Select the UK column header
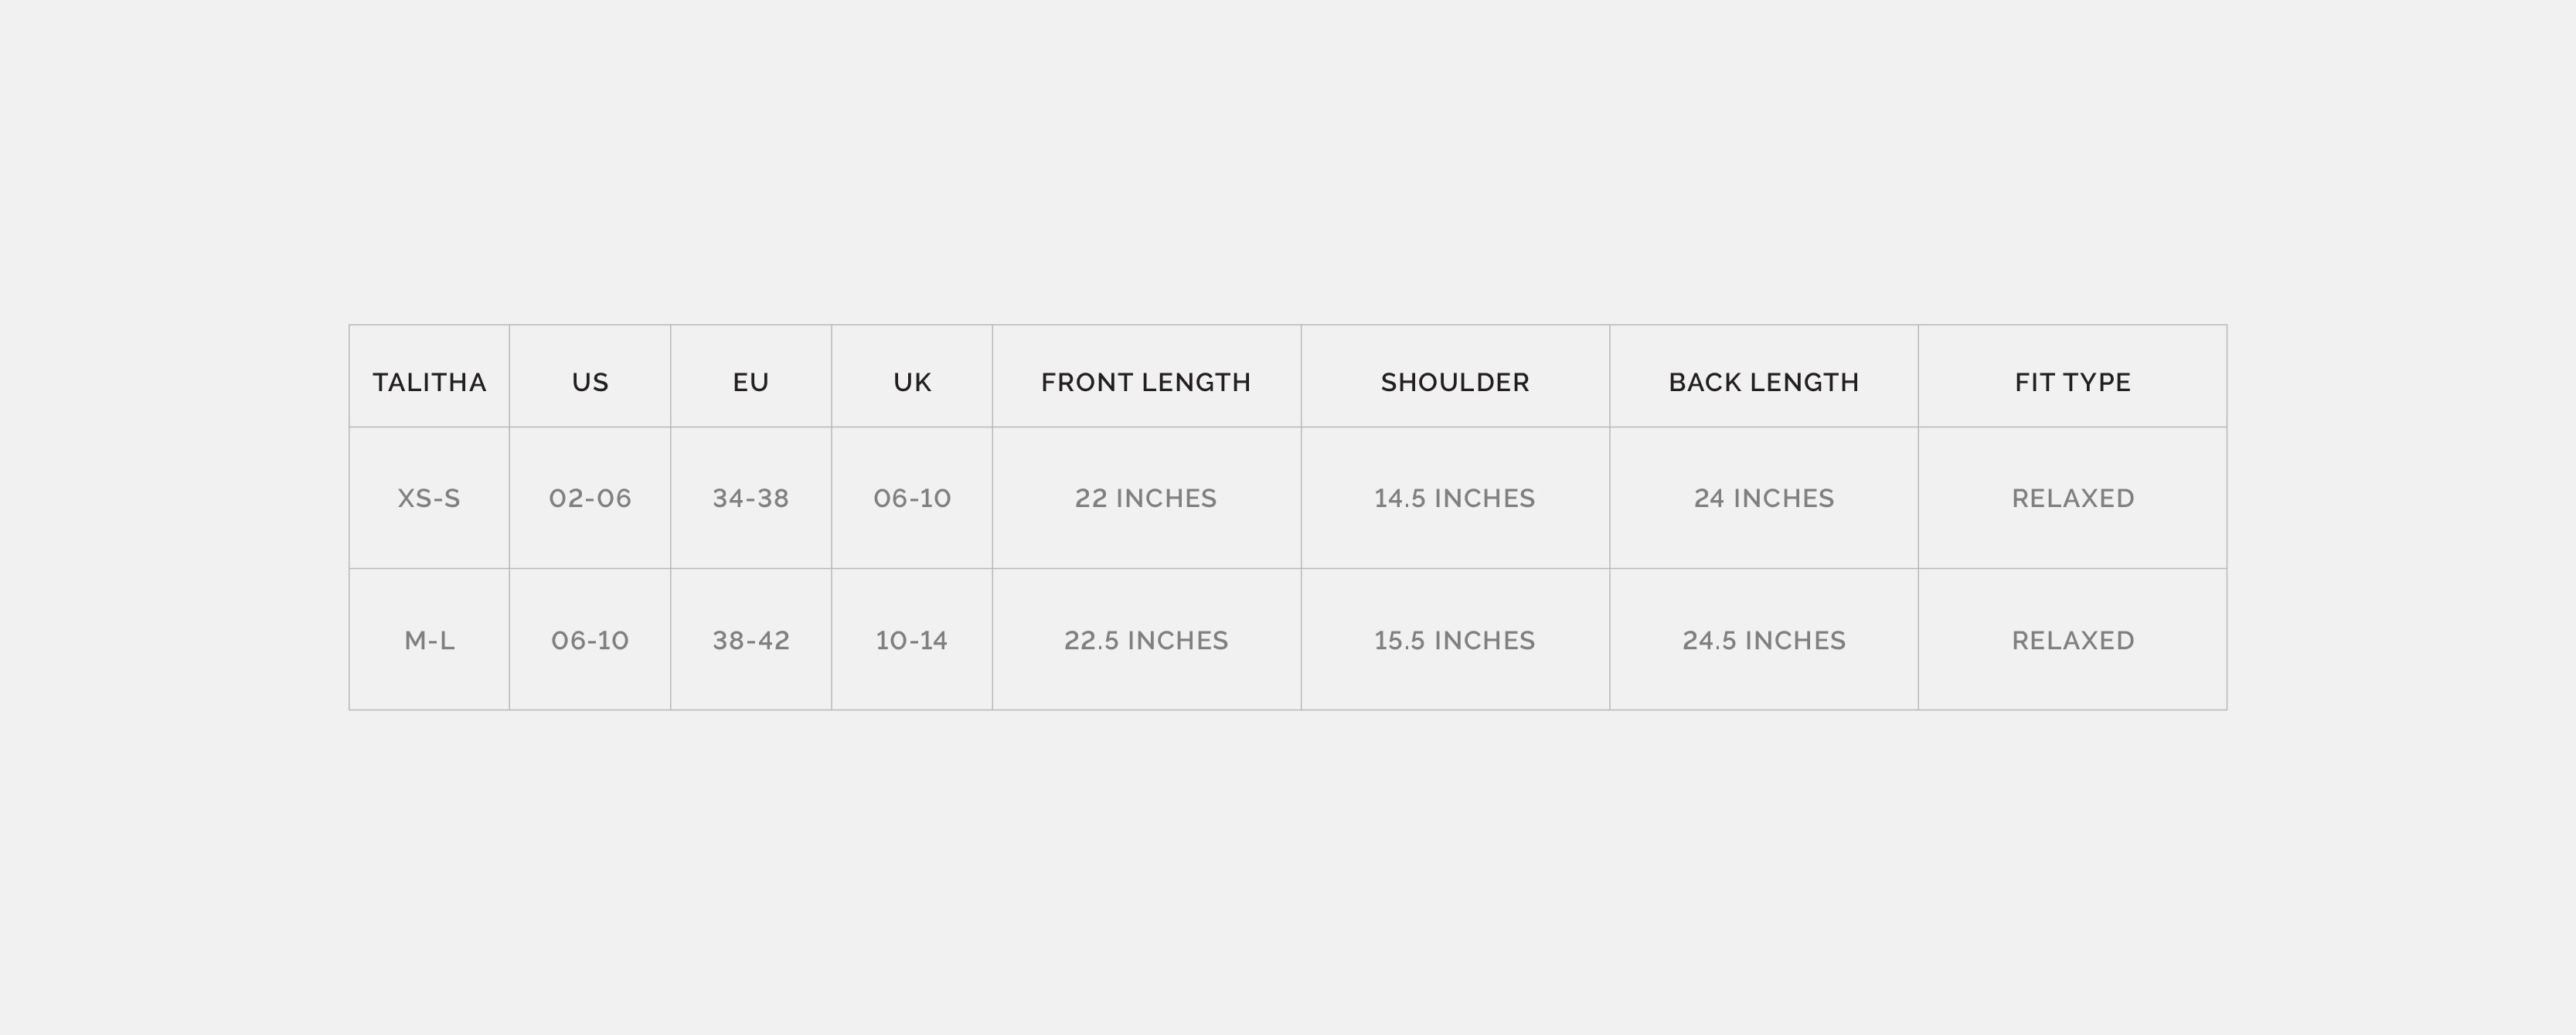Image resolution: width=2576 pixels, height=1035 pixels. coord(912,382)
